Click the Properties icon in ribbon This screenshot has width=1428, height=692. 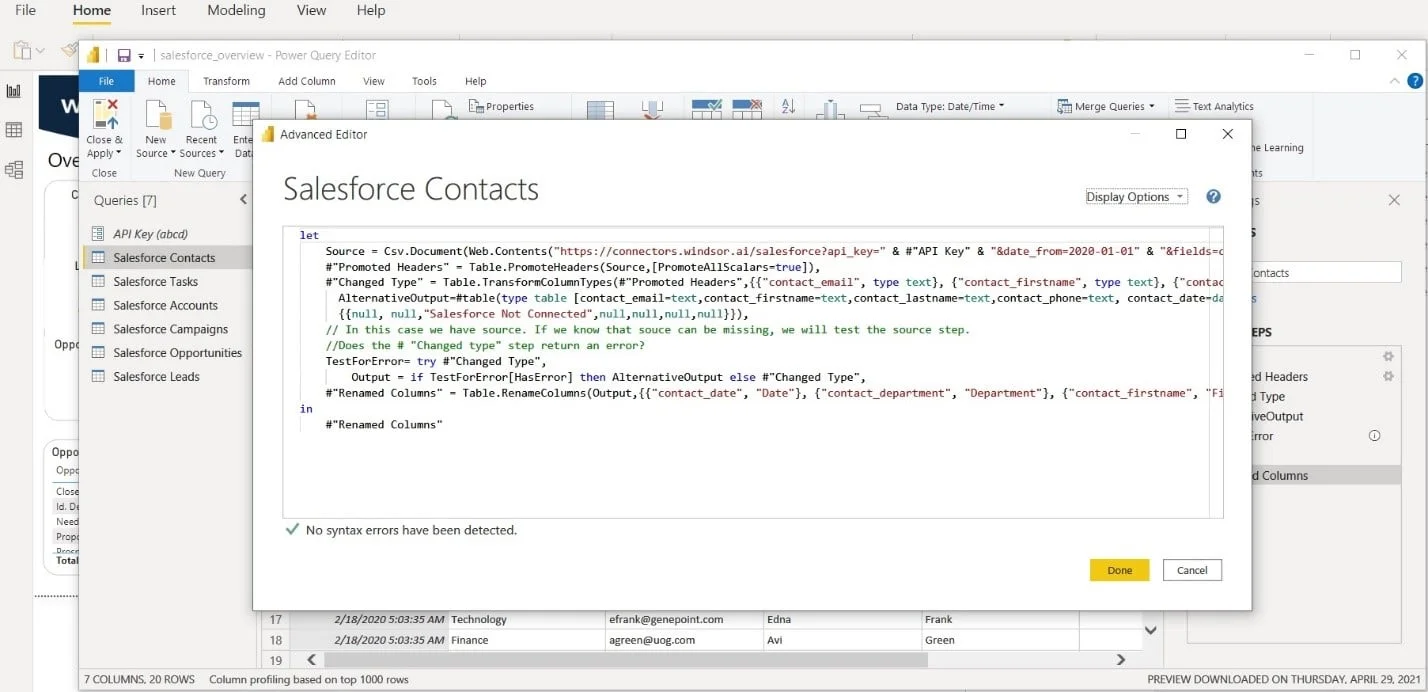(x=476, y=107)
